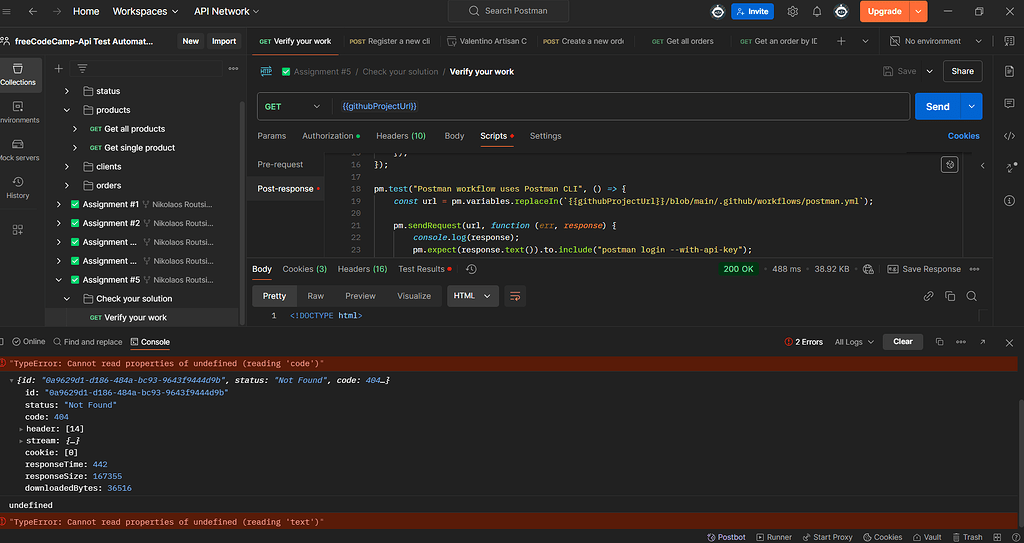This screenshot has width=1024, height=543.
Task: Open the notifications bell icon
Action: pyautogui.click(x=817, y=11)
